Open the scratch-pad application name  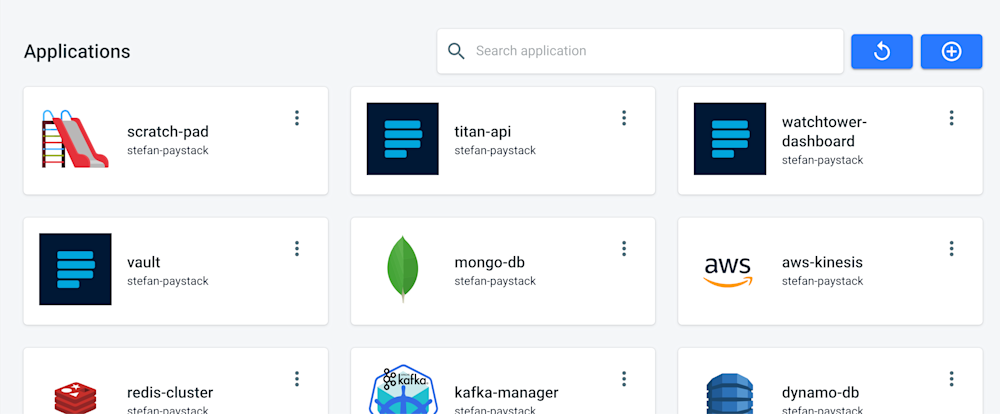click(x=168, y=132)
